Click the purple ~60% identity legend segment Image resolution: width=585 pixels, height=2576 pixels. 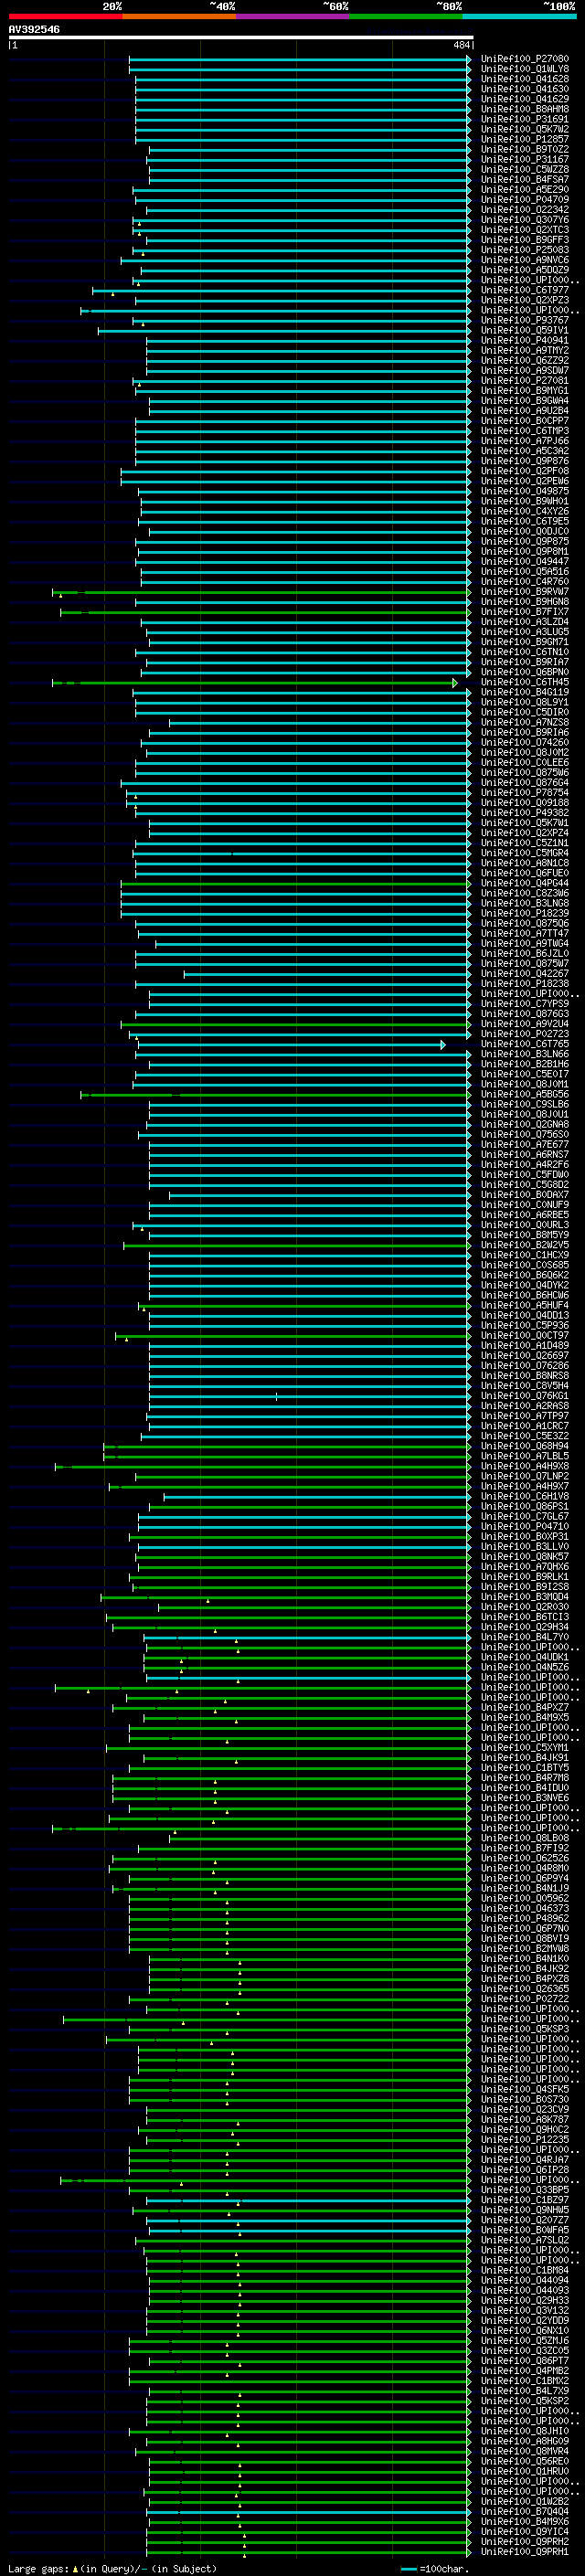(292, 16)
